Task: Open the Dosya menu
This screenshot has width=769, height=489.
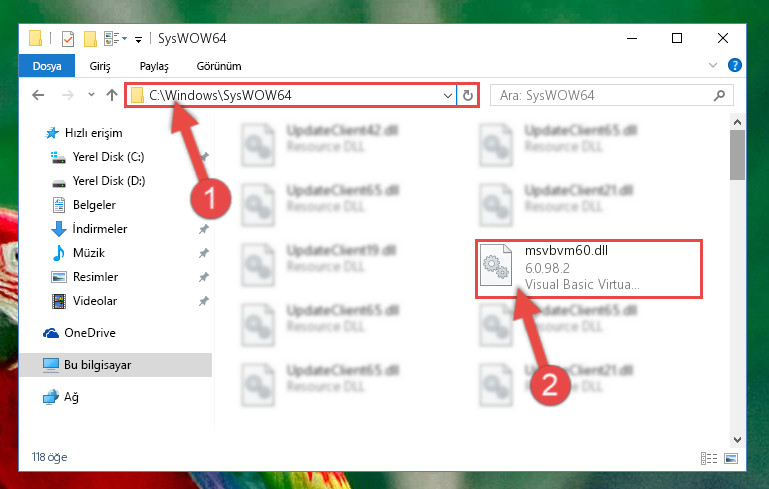Action: click(47, 66)
